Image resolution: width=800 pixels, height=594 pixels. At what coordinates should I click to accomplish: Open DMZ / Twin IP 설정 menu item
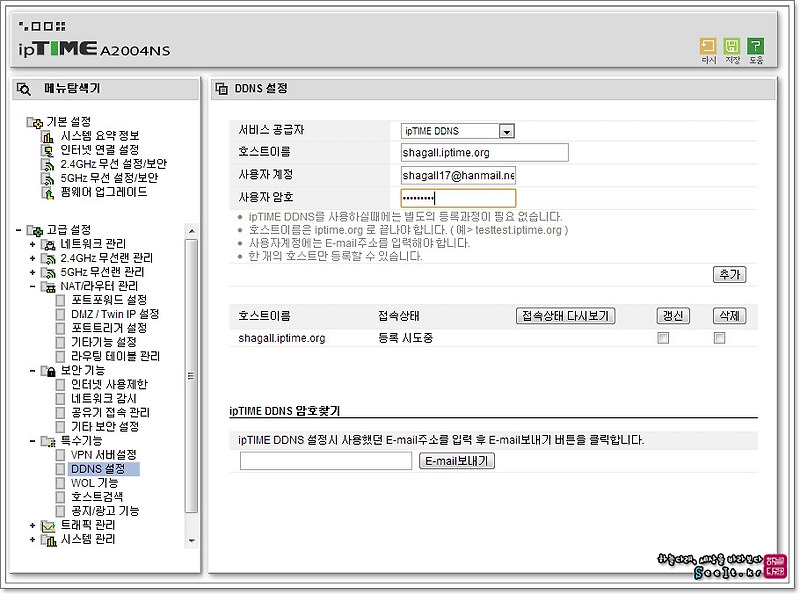[115, 314]
